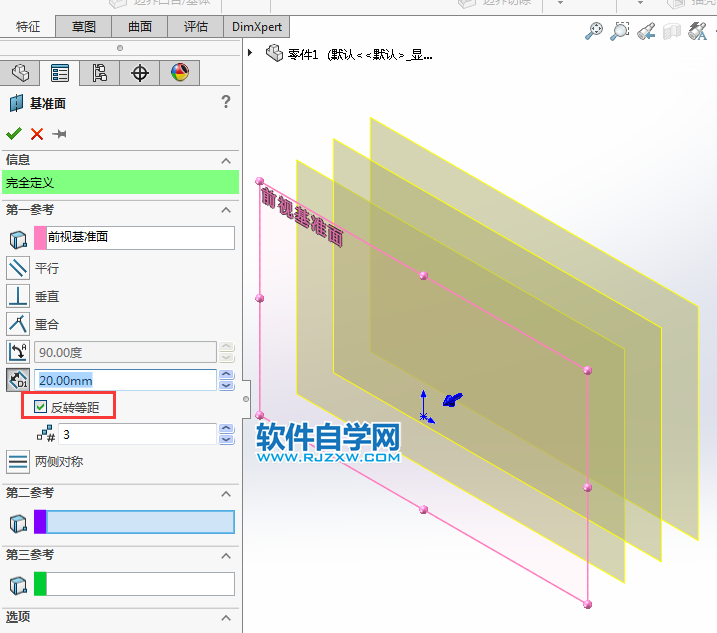Click the blue flip direction arrow
Image resolution: width=717 pixels, height=633 pixels.
(452, 400)
